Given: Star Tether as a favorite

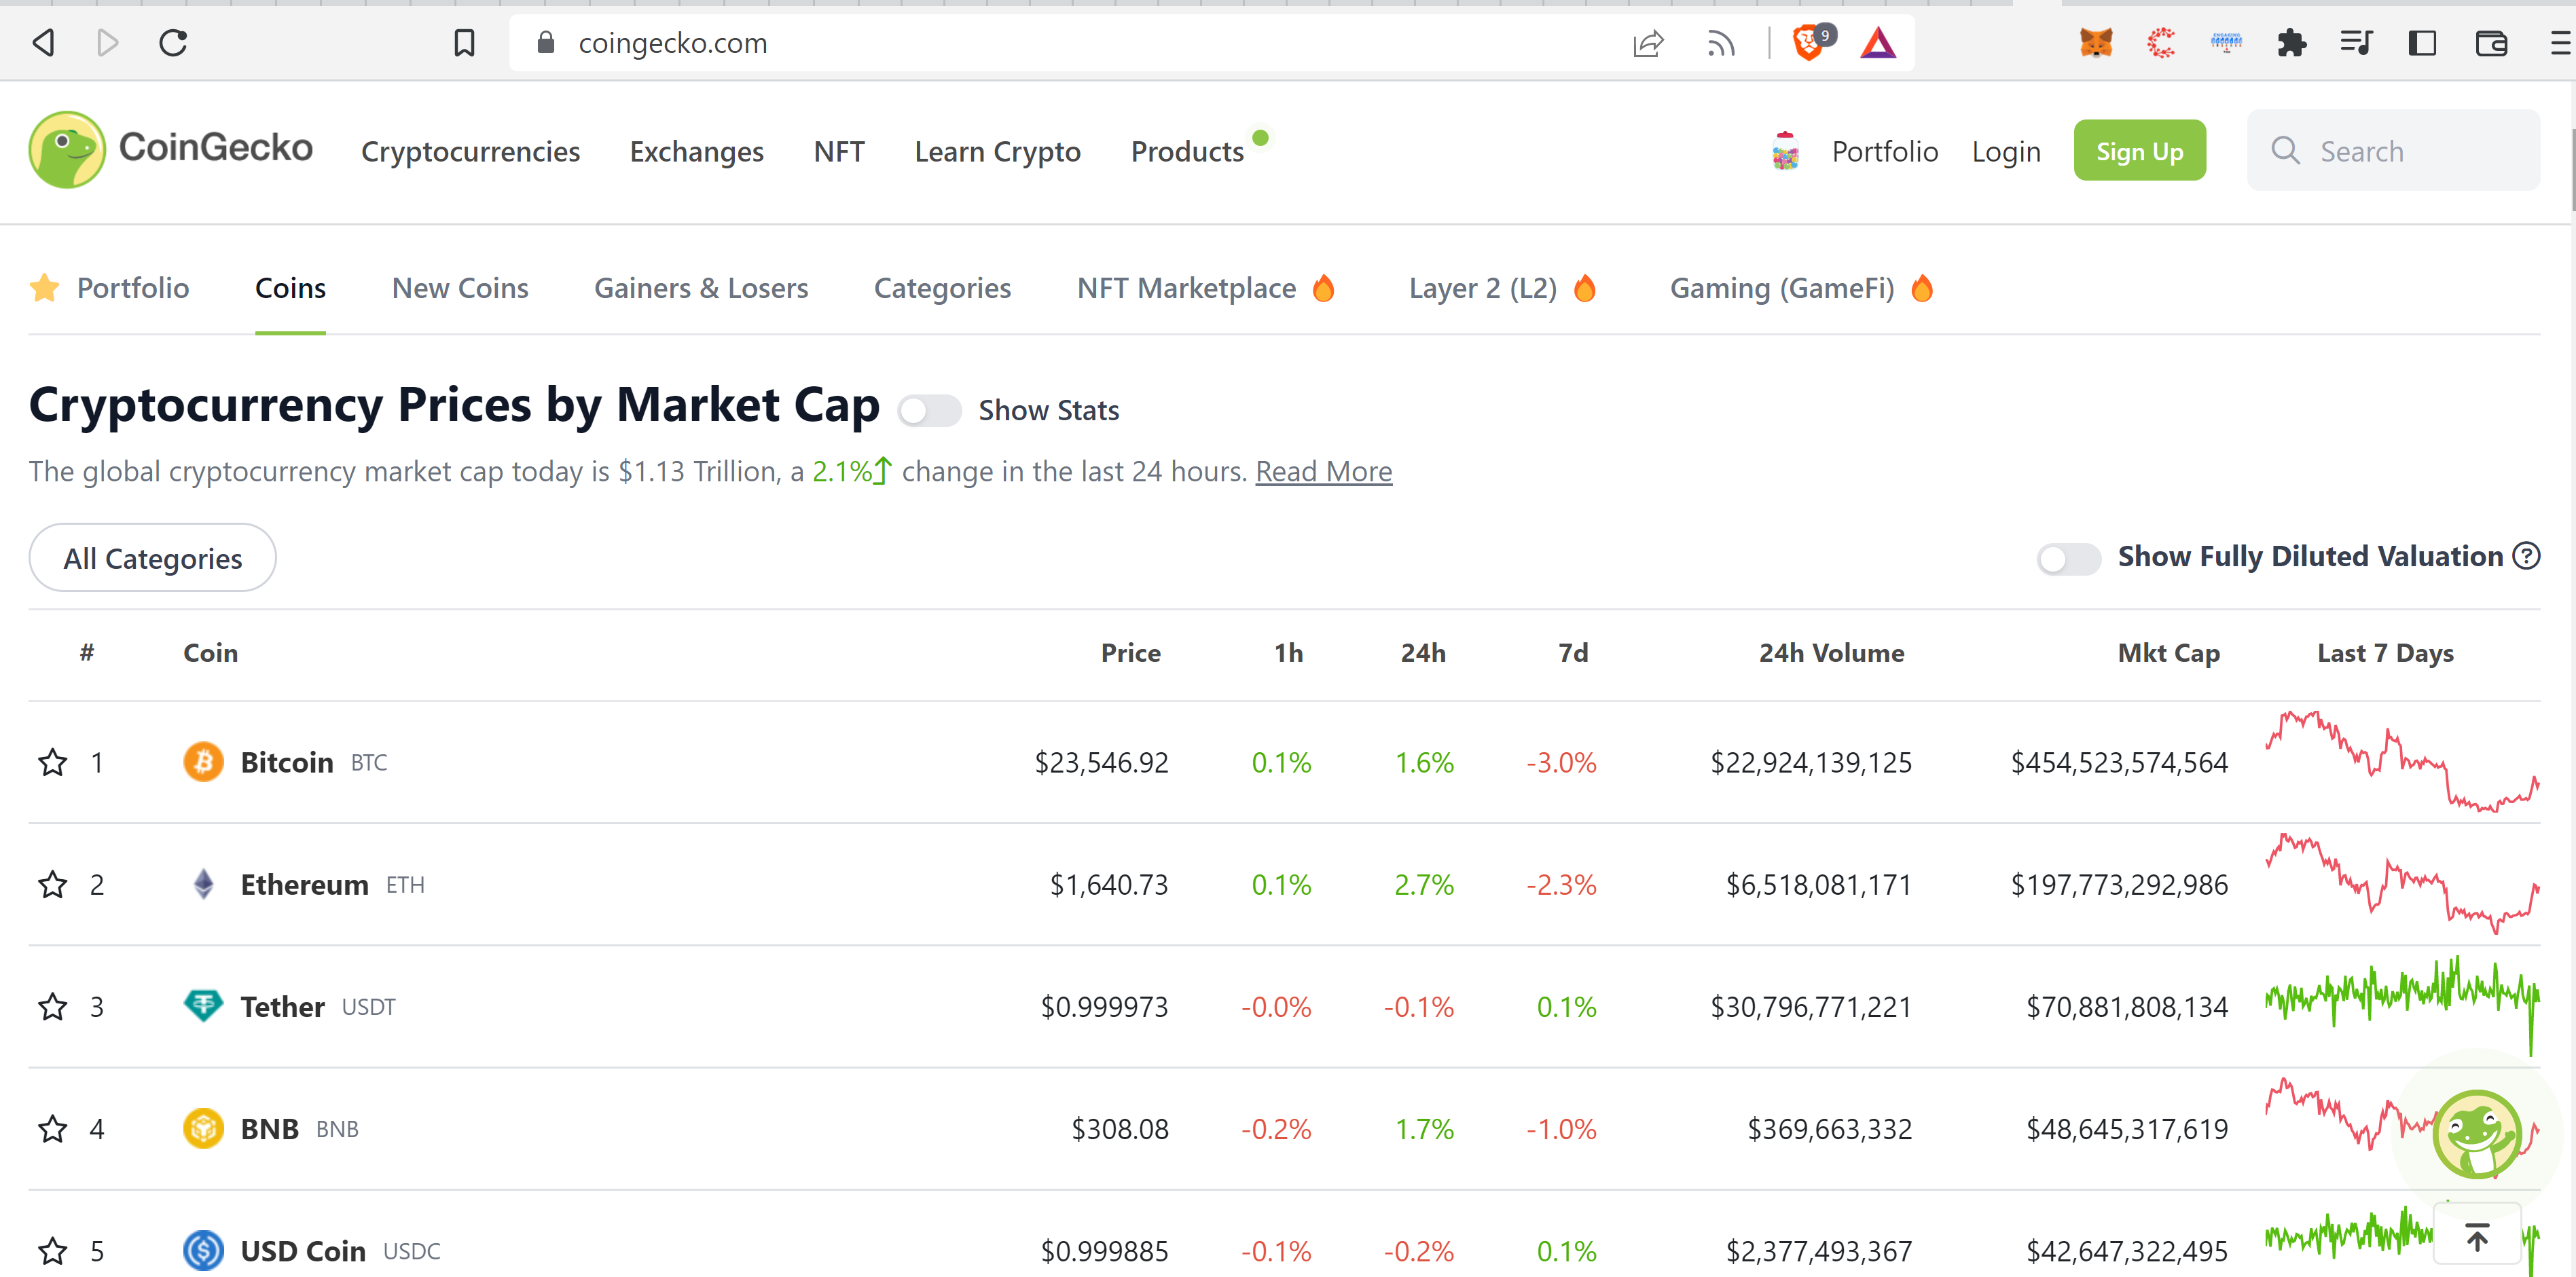Looking at the screenshot, I should [x=52, y=1007].
